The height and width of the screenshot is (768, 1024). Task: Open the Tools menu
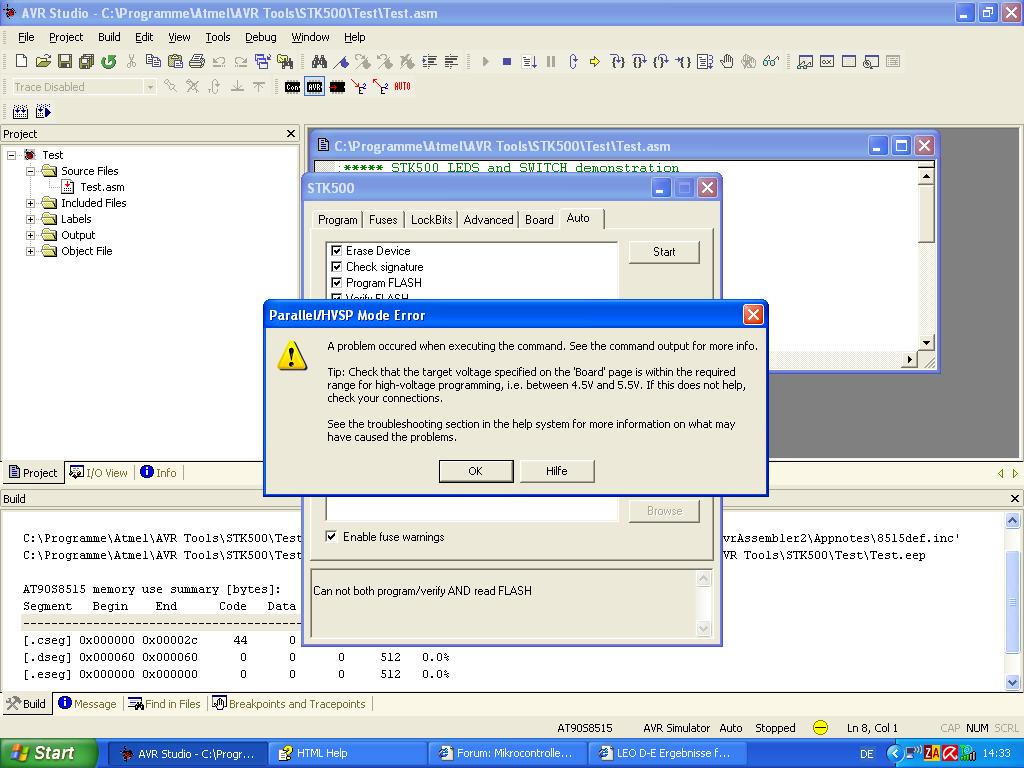pos(217,37)
